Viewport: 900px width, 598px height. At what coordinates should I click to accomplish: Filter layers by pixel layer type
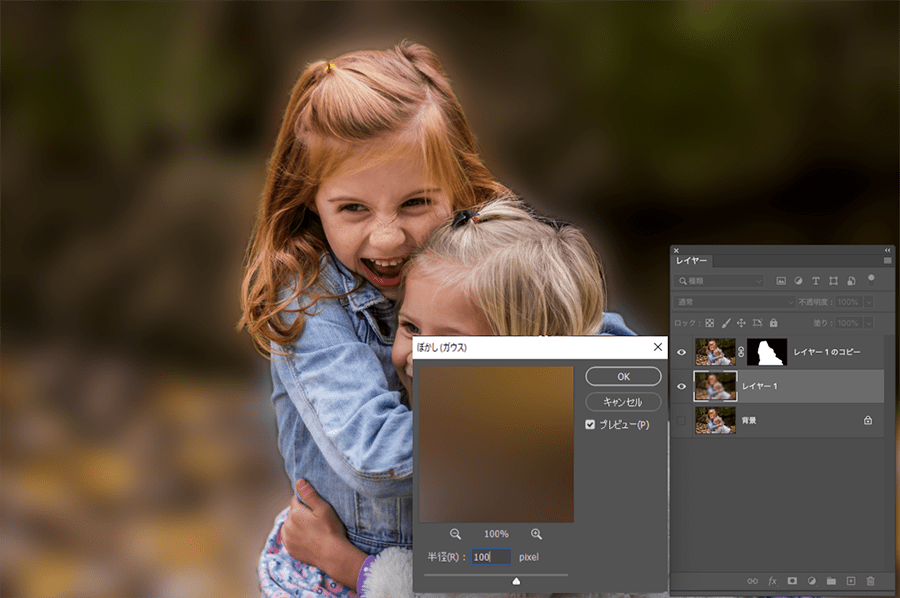[781, 281]
